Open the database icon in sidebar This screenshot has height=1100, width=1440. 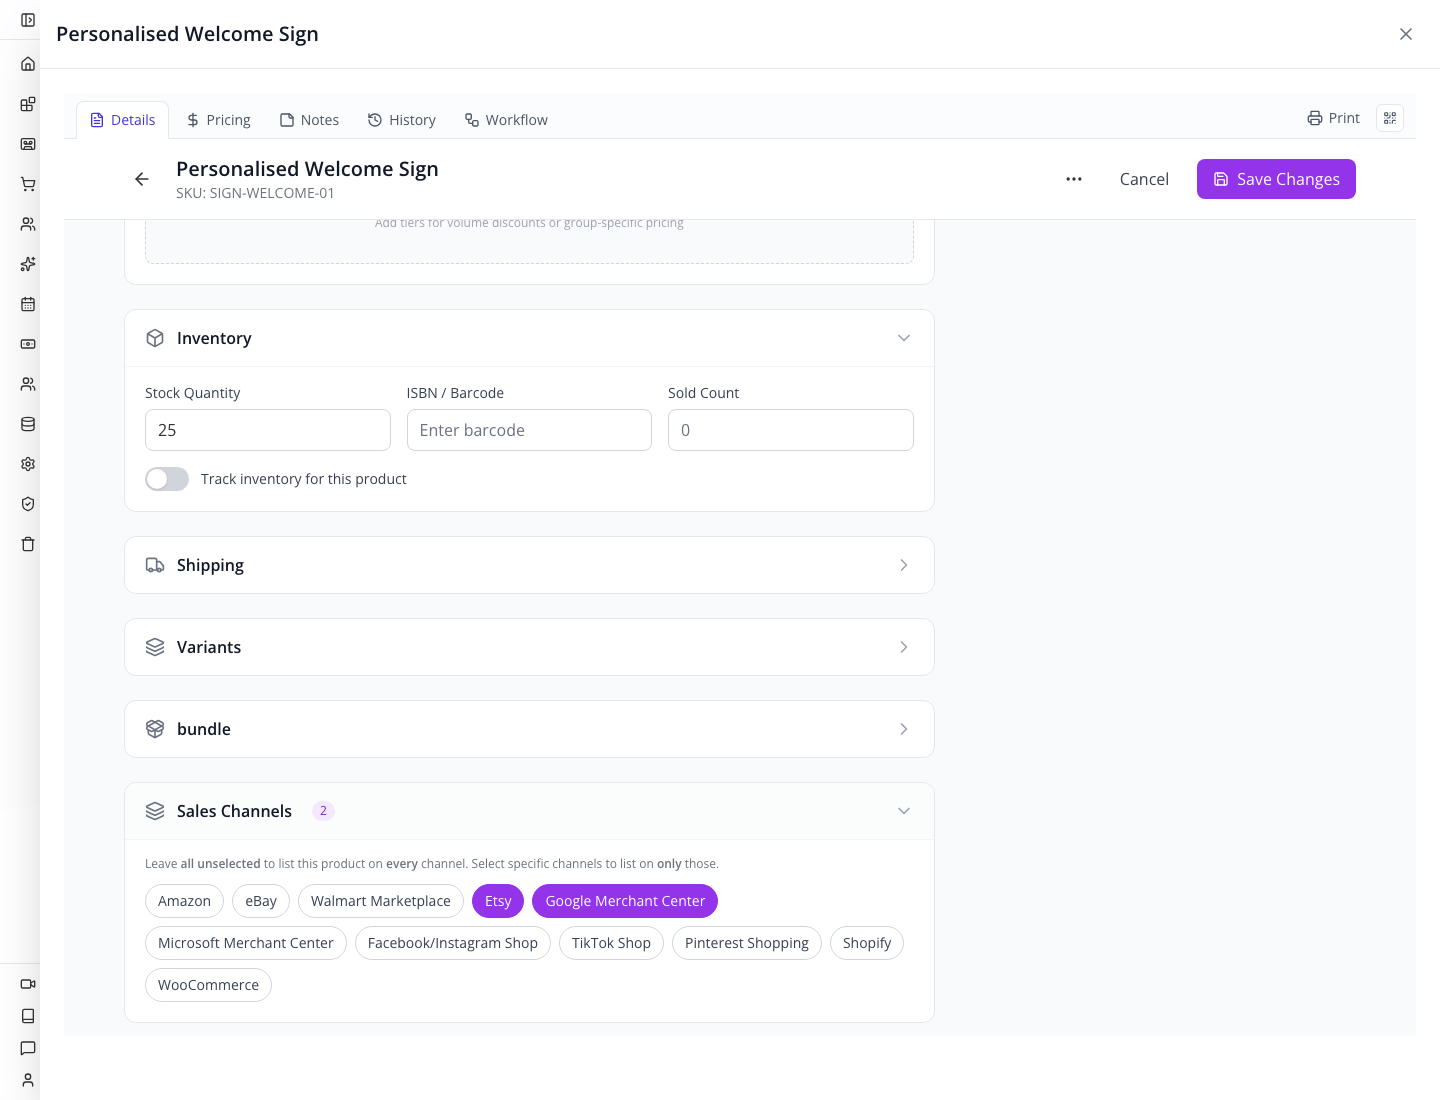click(x=28, y=424)
